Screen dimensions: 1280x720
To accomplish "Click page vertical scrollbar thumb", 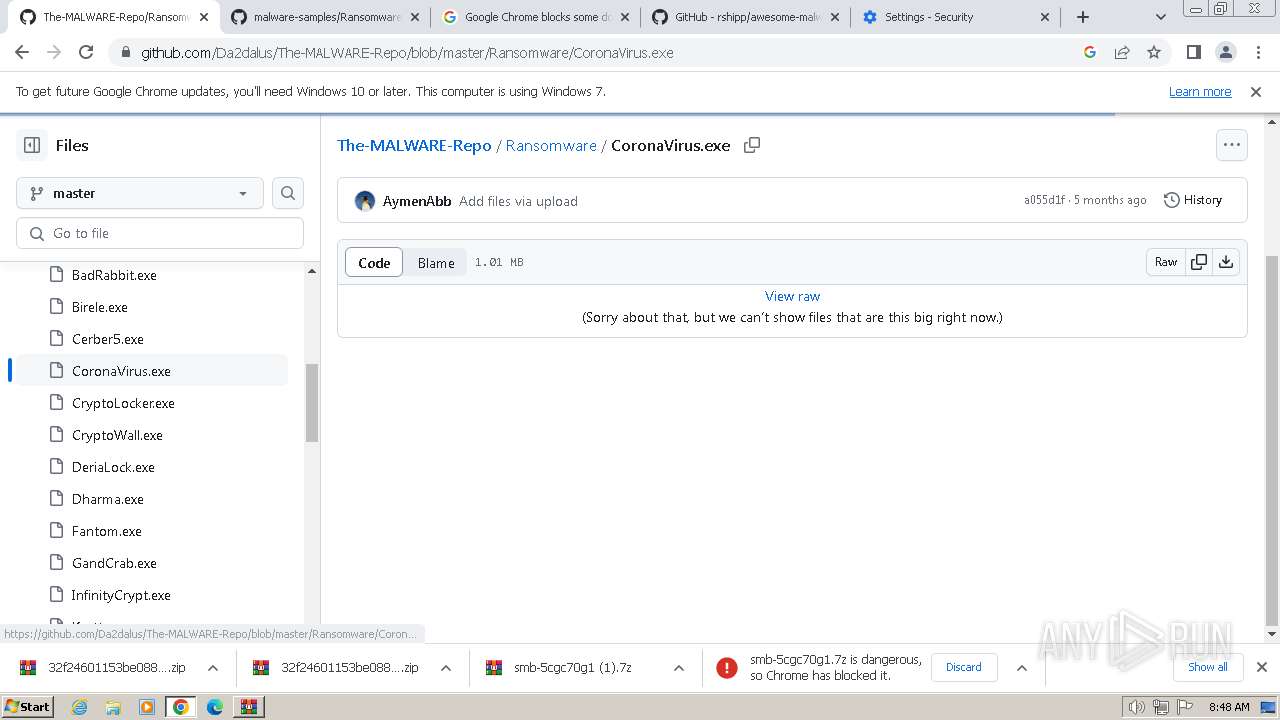I will click(1272, 439).
